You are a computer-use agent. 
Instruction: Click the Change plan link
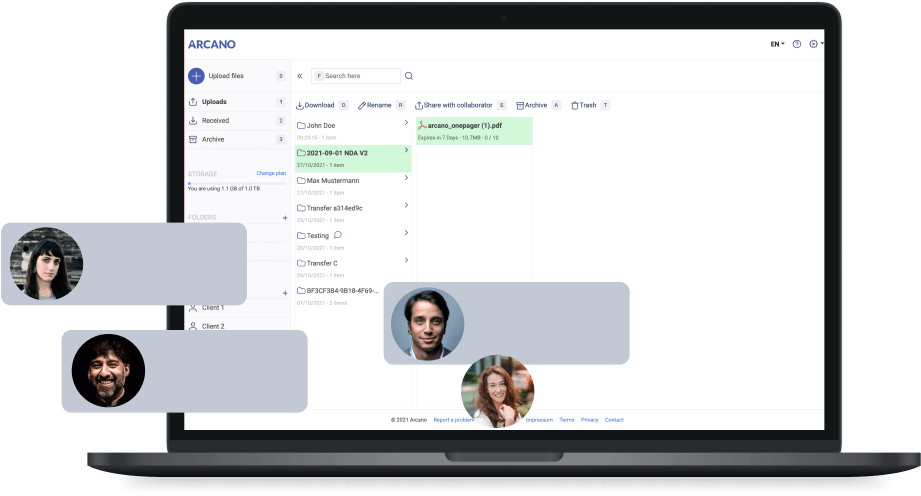[271, 173]
